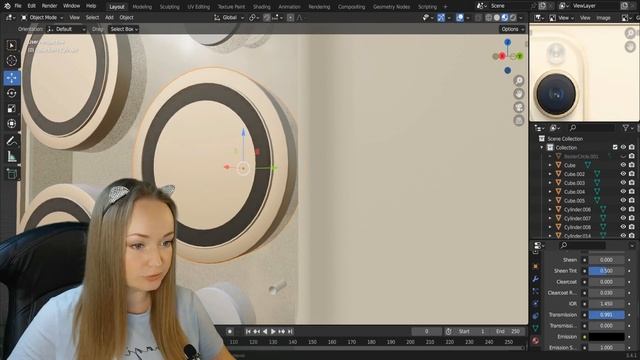Open the viewport Object menu
Image resolution: width=640 pixels, height=360 pixels.
tap(127, 18)
